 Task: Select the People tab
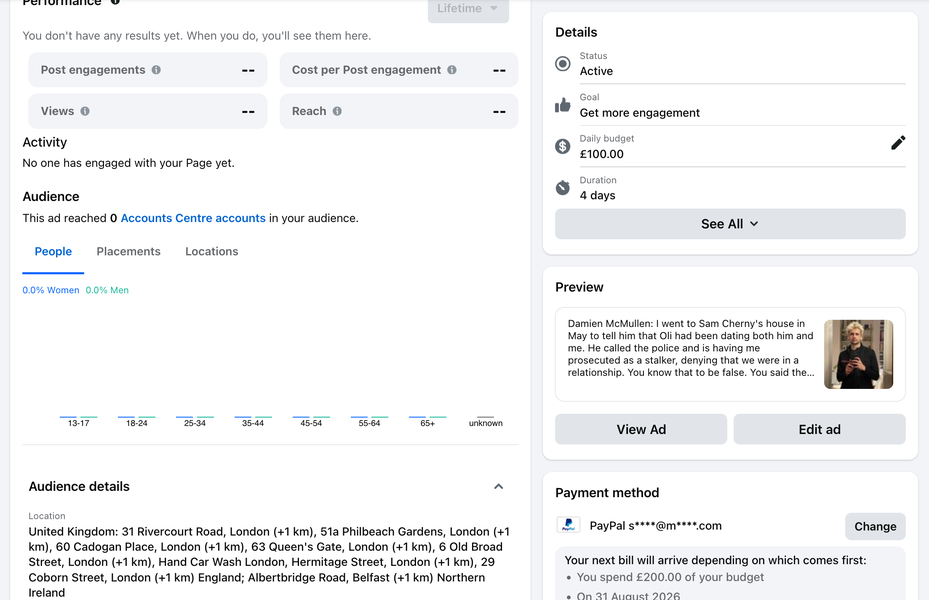53,251
